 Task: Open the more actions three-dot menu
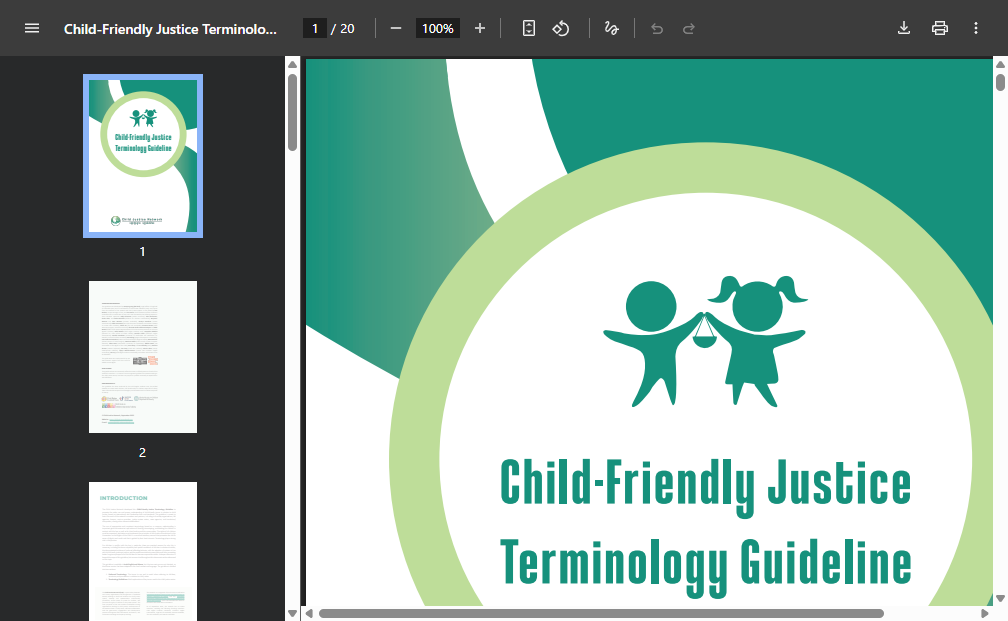pyautogui.click(x=976, y=28)
